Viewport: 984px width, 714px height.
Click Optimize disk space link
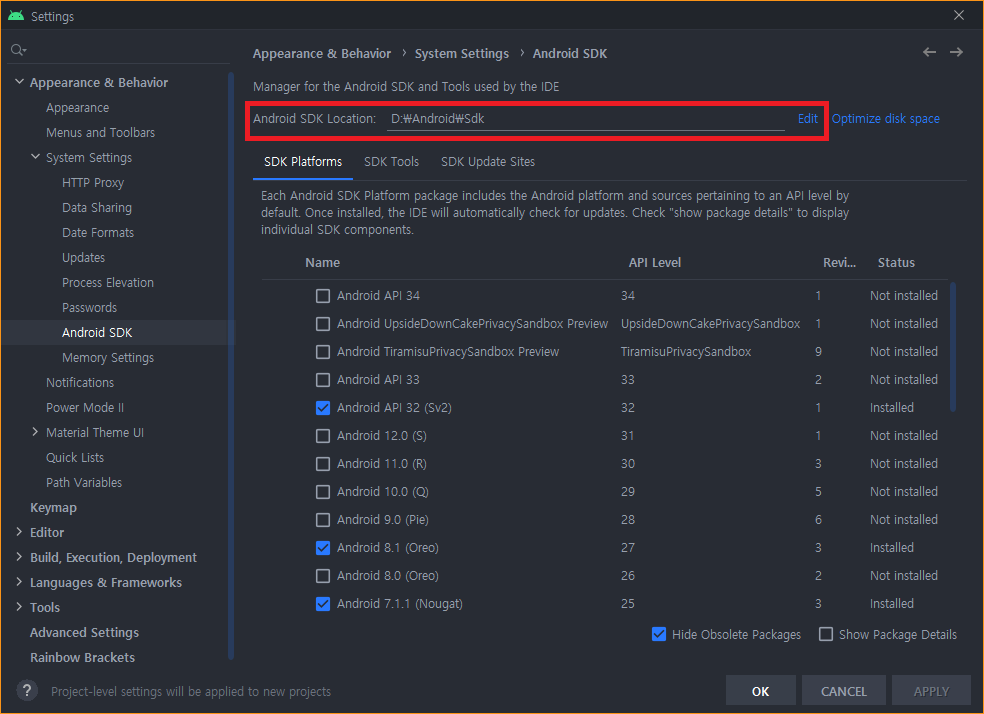885,119
